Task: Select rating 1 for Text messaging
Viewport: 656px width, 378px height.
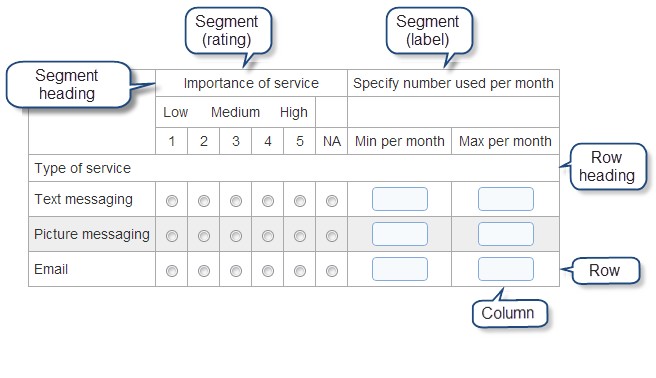Action: (x=172, y=201)
